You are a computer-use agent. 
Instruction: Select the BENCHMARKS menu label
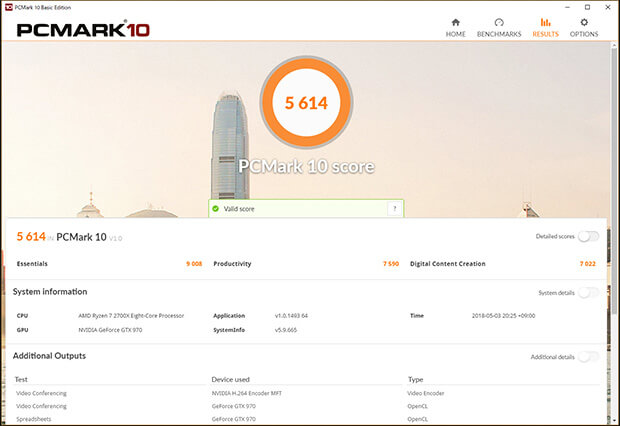point(499,34)
